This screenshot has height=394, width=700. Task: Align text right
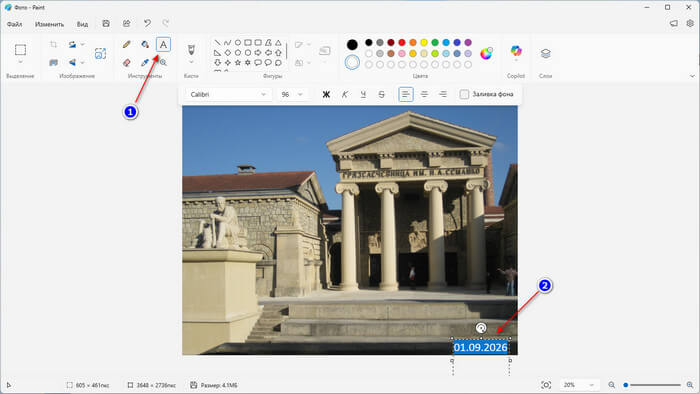[442, 94]
